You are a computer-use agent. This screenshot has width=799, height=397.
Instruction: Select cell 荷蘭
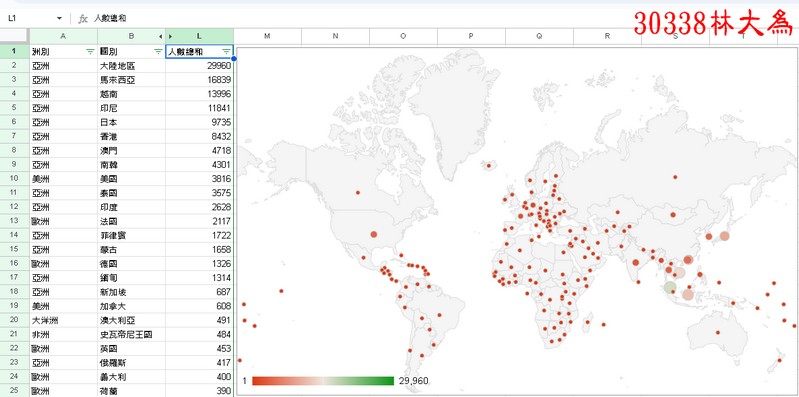[131, 391]
